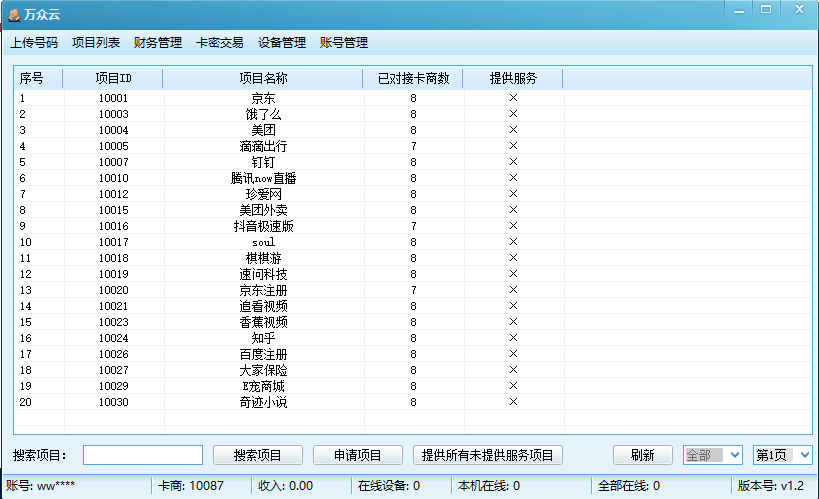819x499 pixels.
Task: Toggle service X mark for 速问科技 row
Action: click(x=513, y=274)
